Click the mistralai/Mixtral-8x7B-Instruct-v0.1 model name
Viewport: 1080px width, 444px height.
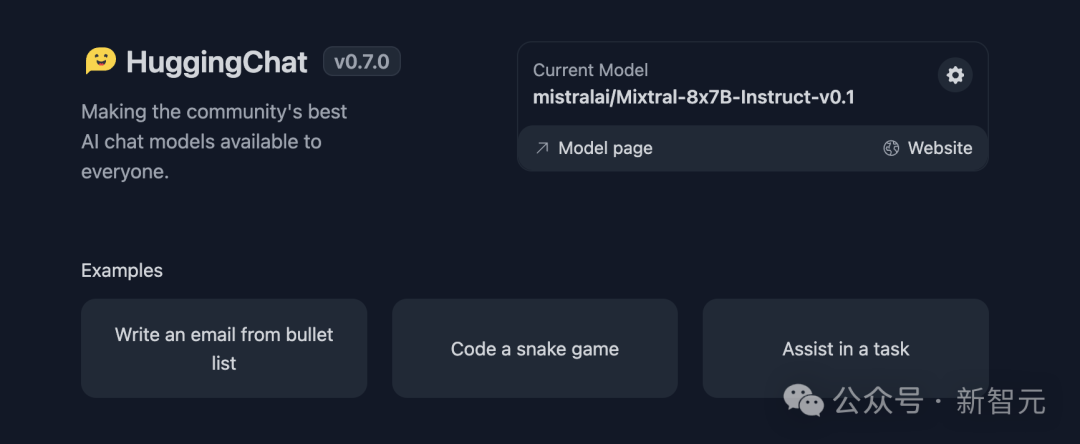click(693, 97)
